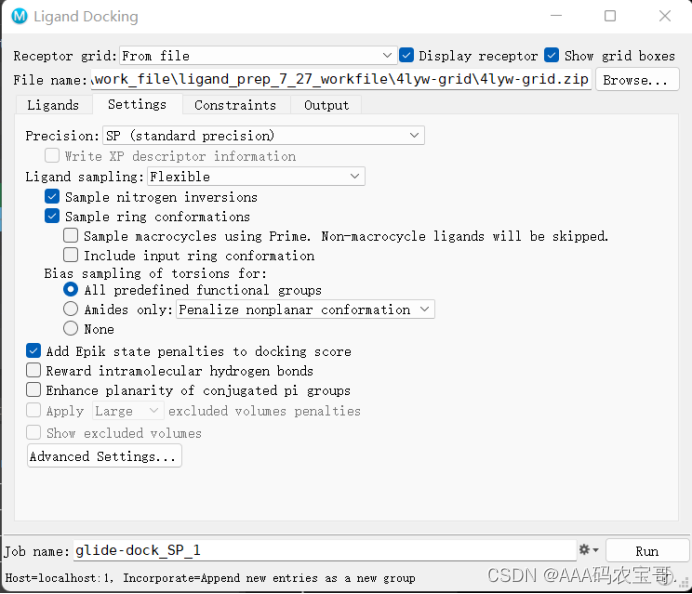This screenshot has height=594, width=692.
Task: Click the Browse... button
Action: pos(637,80)
